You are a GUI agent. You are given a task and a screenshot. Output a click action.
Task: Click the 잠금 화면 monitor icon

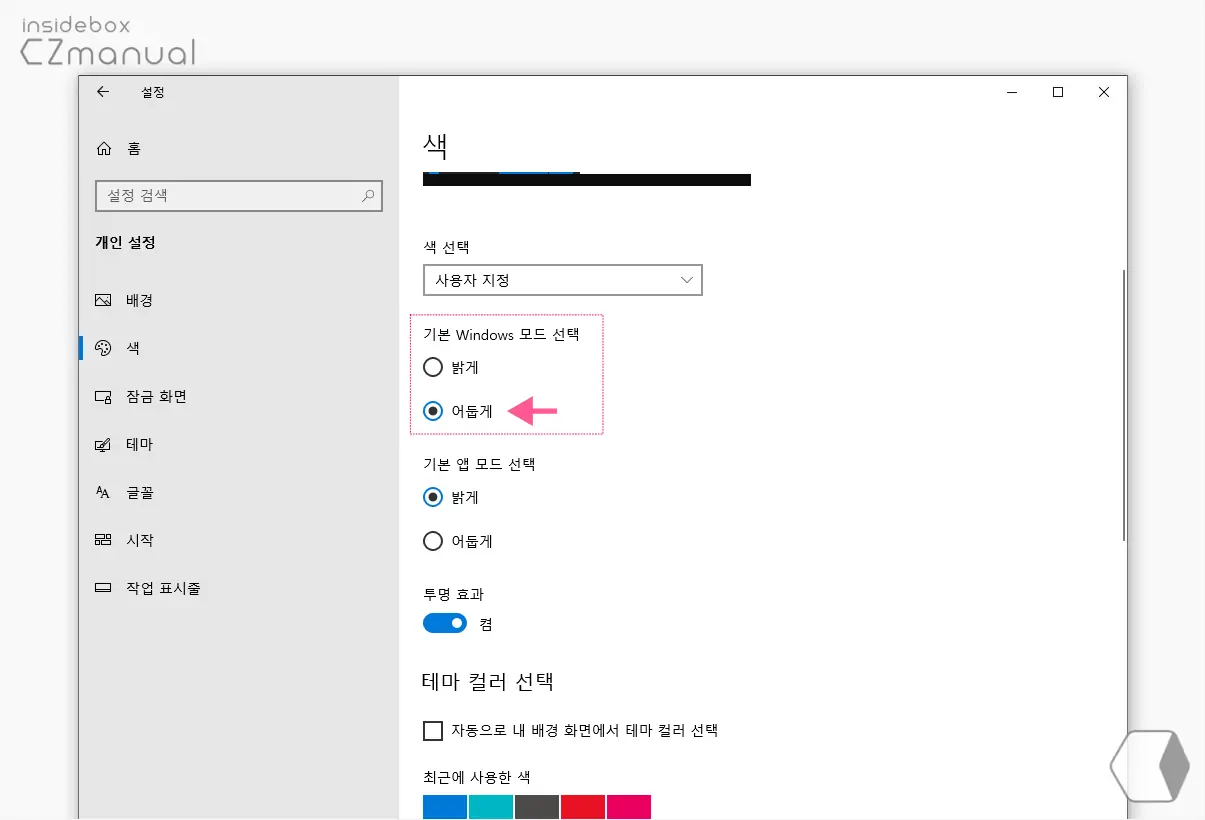[103, 397]
